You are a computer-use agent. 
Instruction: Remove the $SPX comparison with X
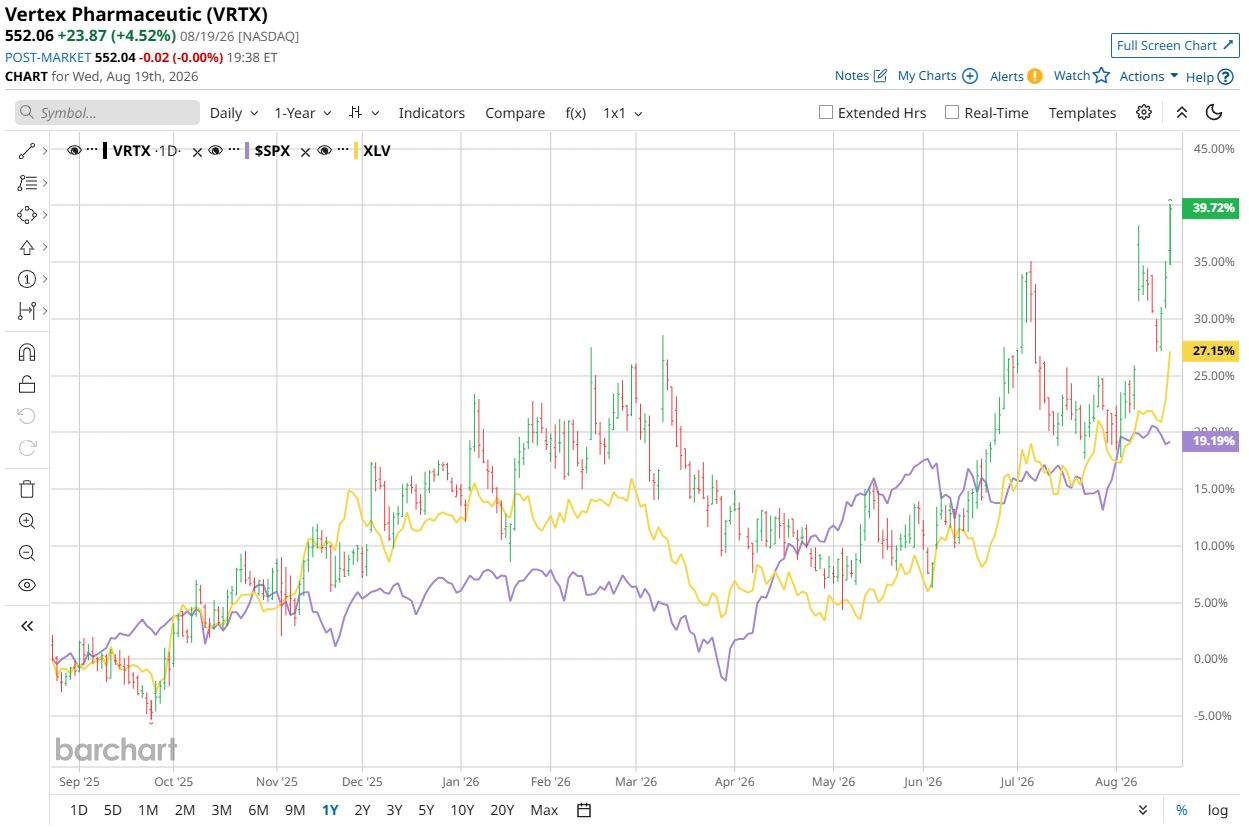197,152
